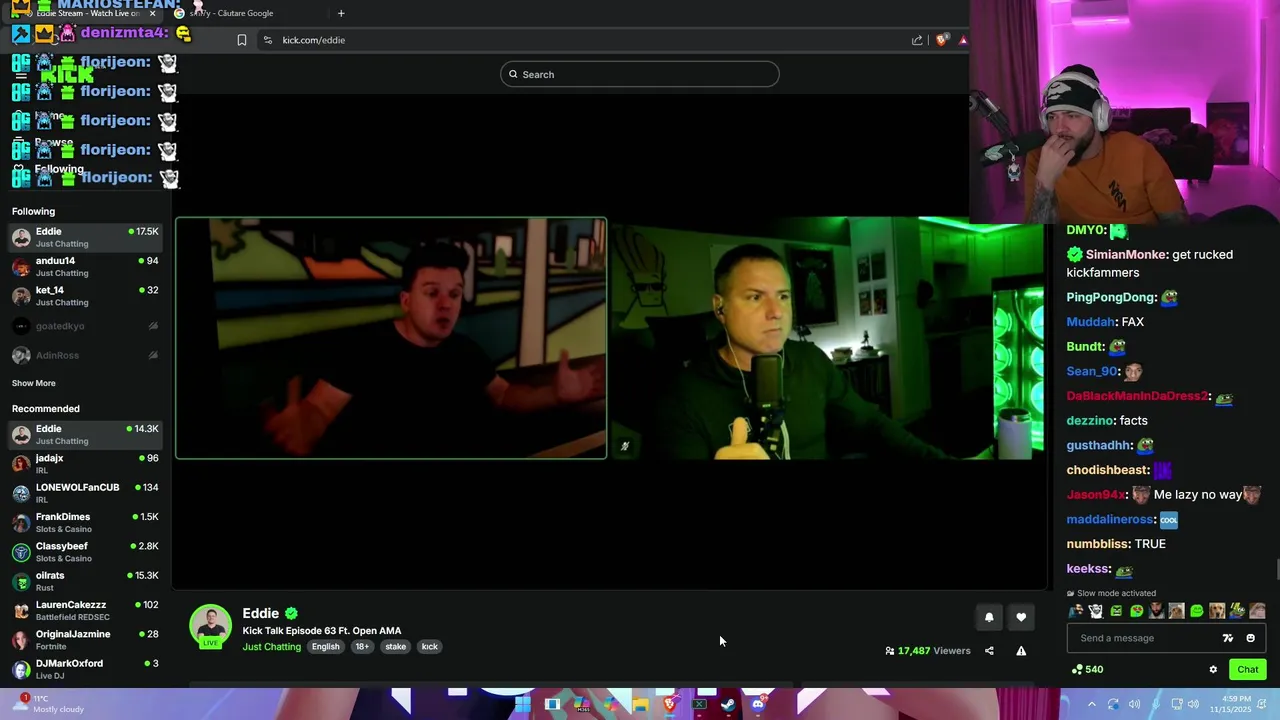Screen dimensions: 1280x720
Task: Click Show More under Following
Action: [33, 383]
